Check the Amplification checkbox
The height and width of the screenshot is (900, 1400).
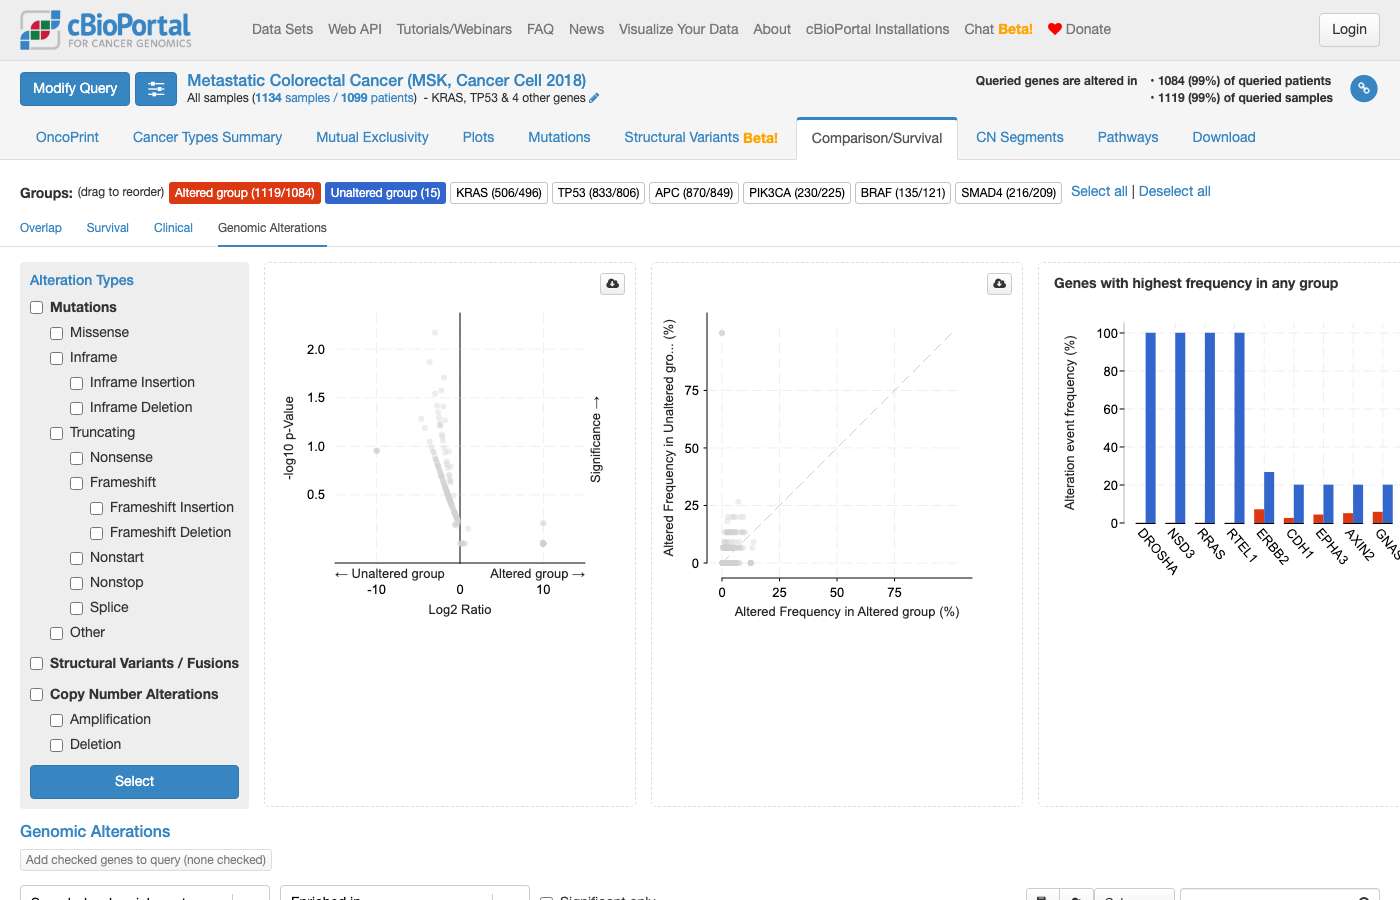coord(57,720)
